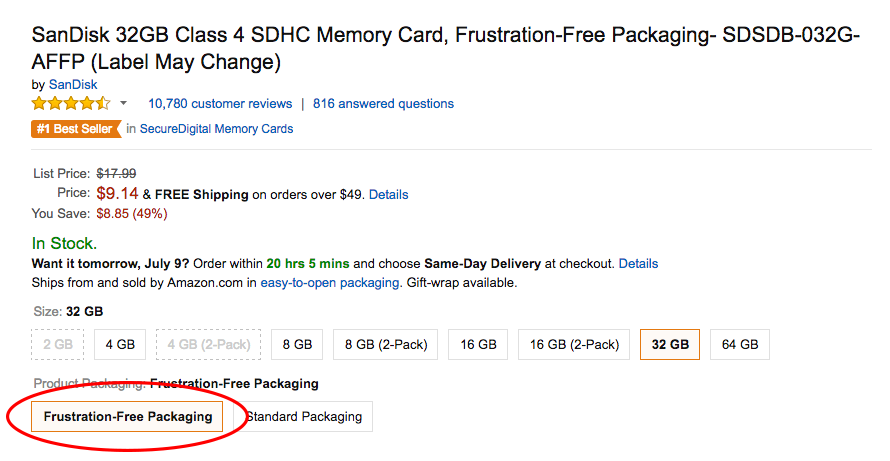The height and width of the screenshot is (461, 890).
Task: Select the 8 GB size option
Action: [x=298, y=344]
